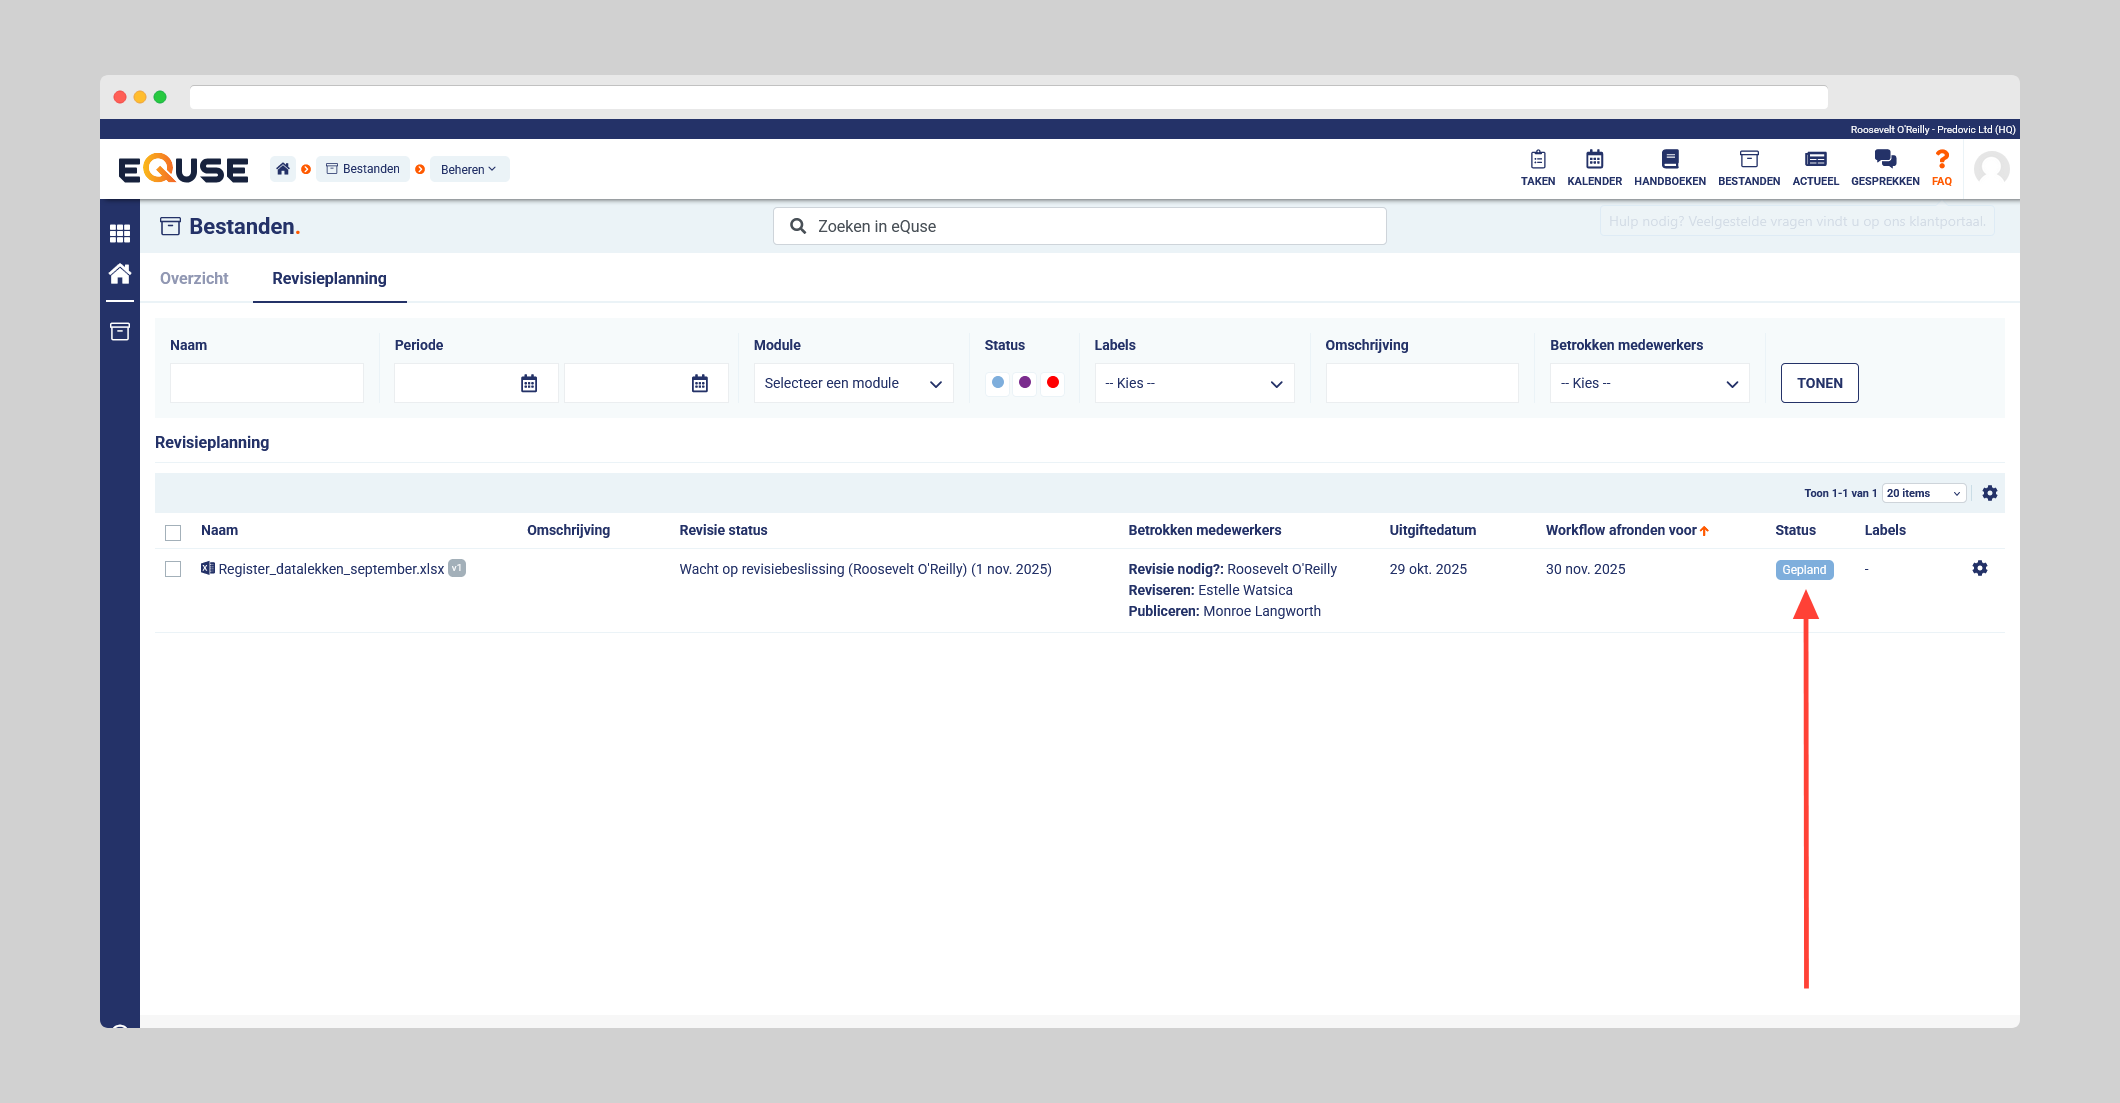Open the Register_datalekken_september.xlsx file link
Viewport: 2120px width, 1103px height.
(x=331, y=569)
